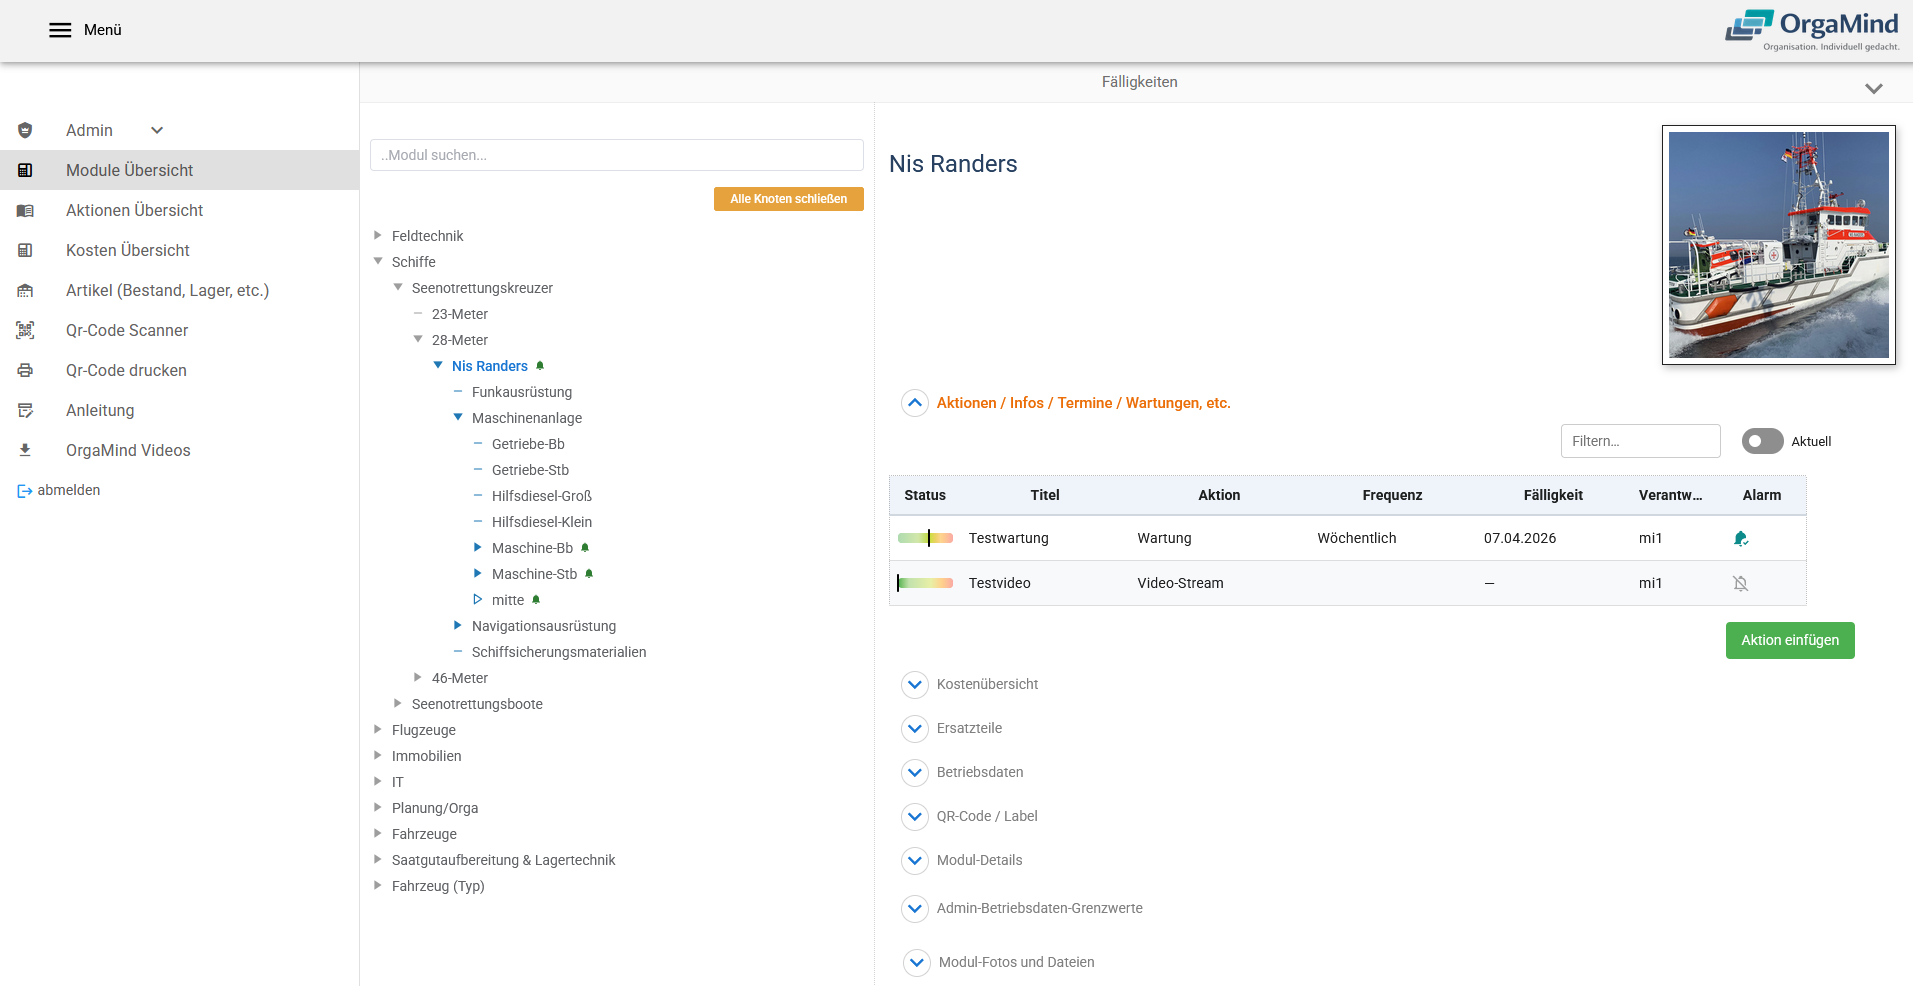Collapse the Aktionen / Infos / Termine section
Image resolution: width=1913 pixels, height=986 pixels.
(914, 403)
